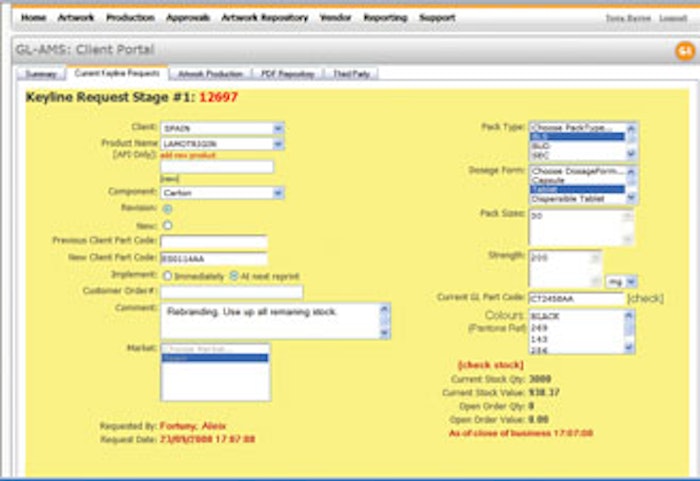This screenshot has height=481, width=700.
Task: Focus the New Client Part Code field
Action: [214, 259]
